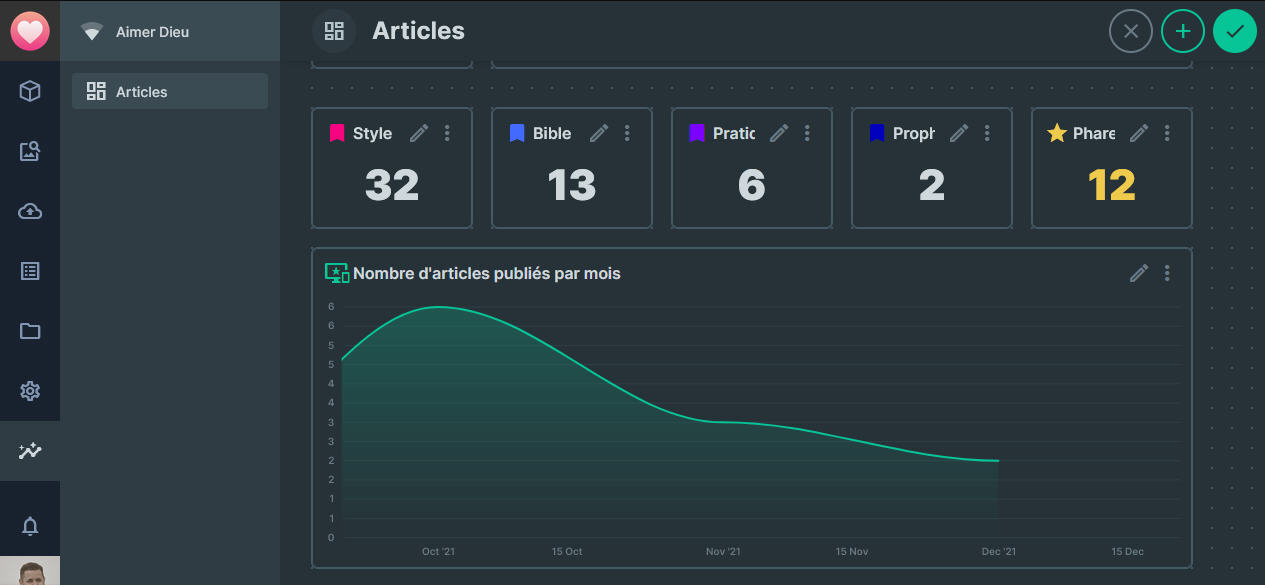Open the Bible card options menu
The width and height of the screenshot is (1265, 585).
[x=627, y=133]
